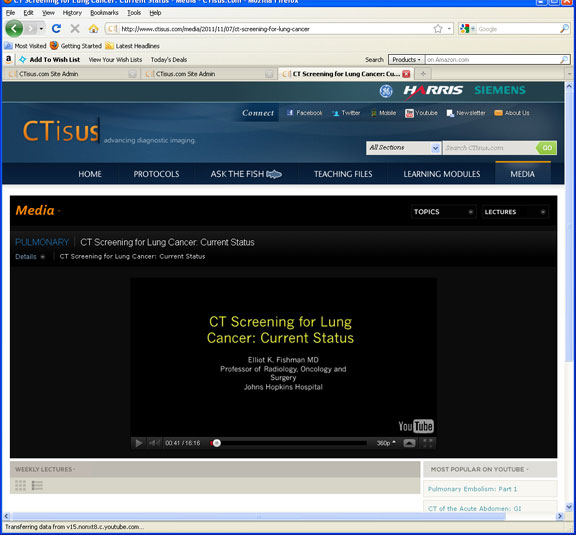Expand the LECTURES dropdown
576x535 pixels.
click(x=515, y=212)
